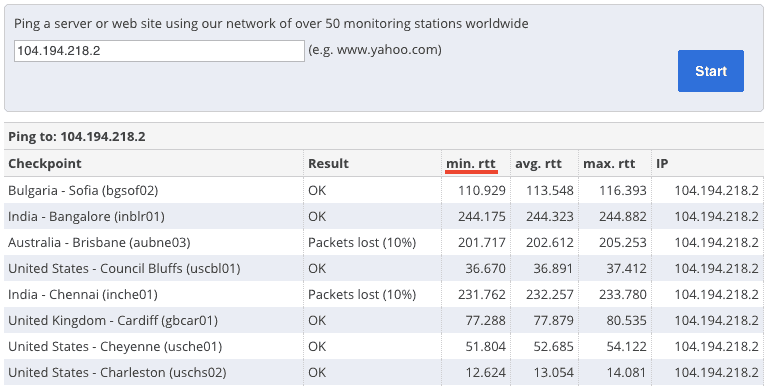Image resolution: width=768 pixels, height=386 pixels.
Task: Select United States - Cheyenne (usche01) checkpoint
Action: tap(115, 346)
